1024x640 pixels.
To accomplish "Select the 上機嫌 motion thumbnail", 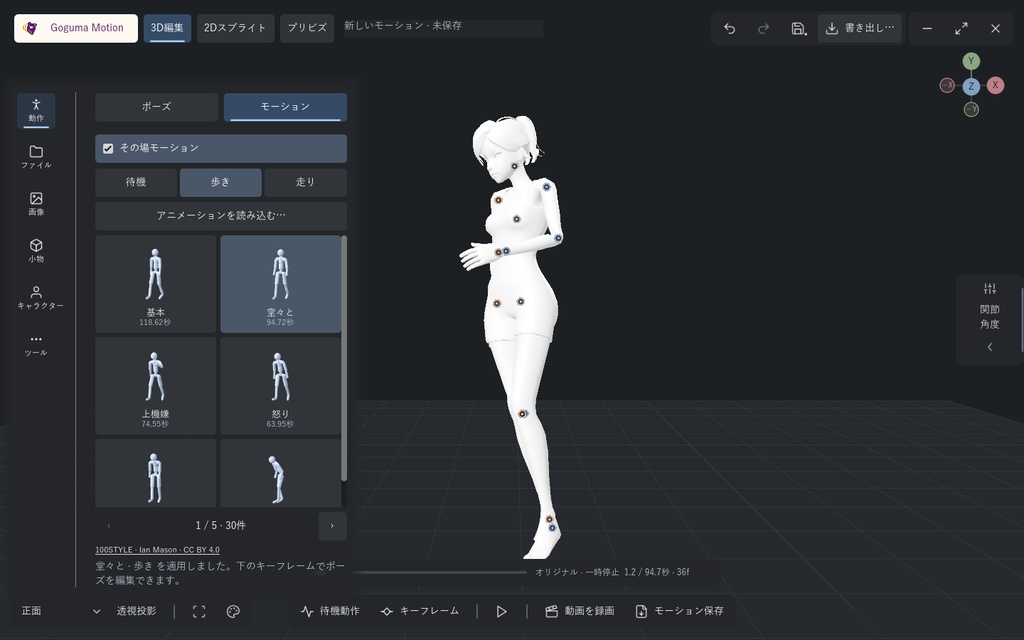I will pyautogui.click(x=155, y=386).
